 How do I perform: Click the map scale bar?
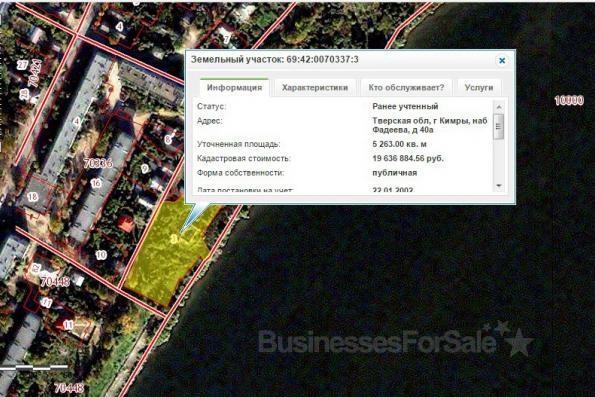coord(34,367)
